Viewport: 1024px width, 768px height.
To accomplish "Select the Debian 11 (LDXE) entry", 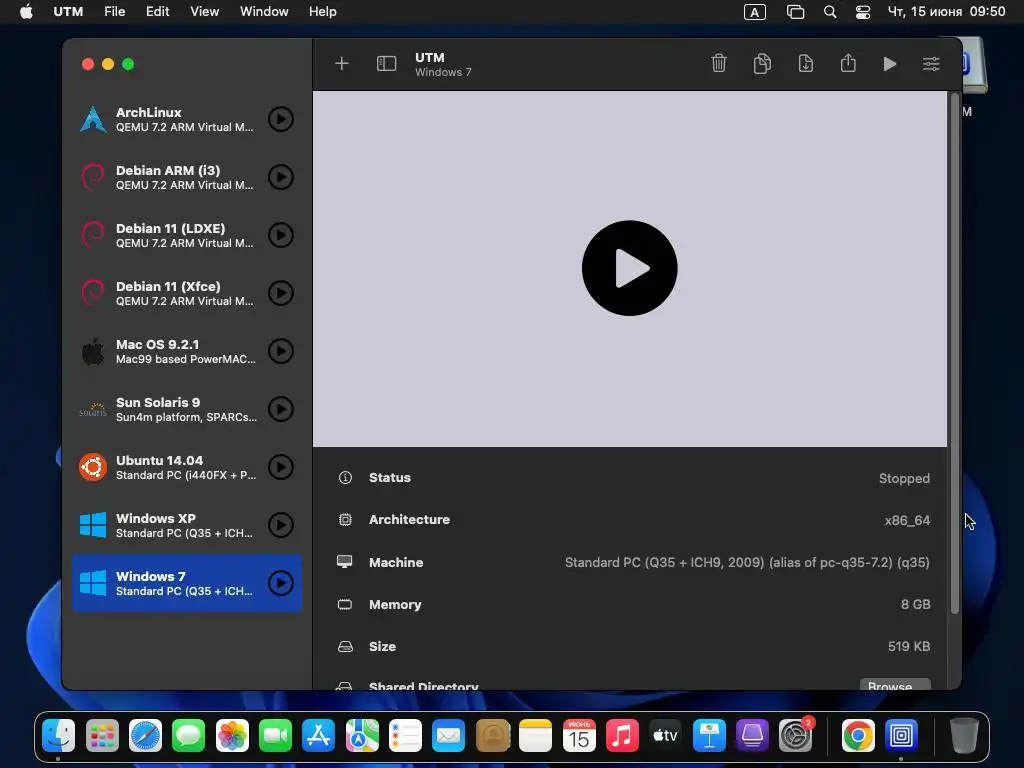I will 187,235.
